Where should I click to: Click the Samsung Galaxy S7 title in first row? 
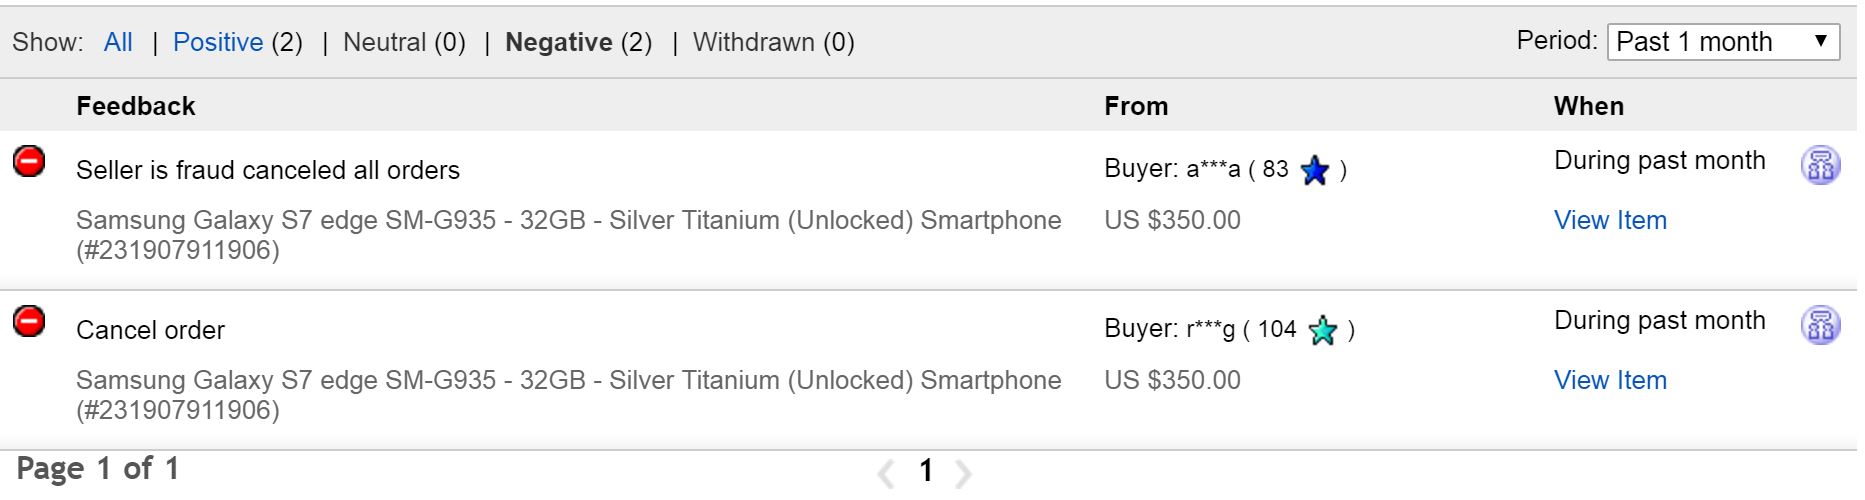coord(568,221)
